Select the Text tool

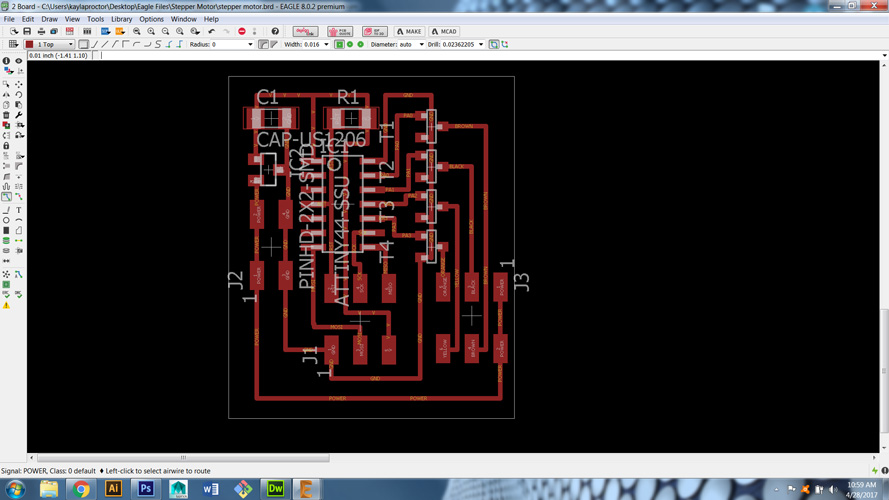point(19,210)
